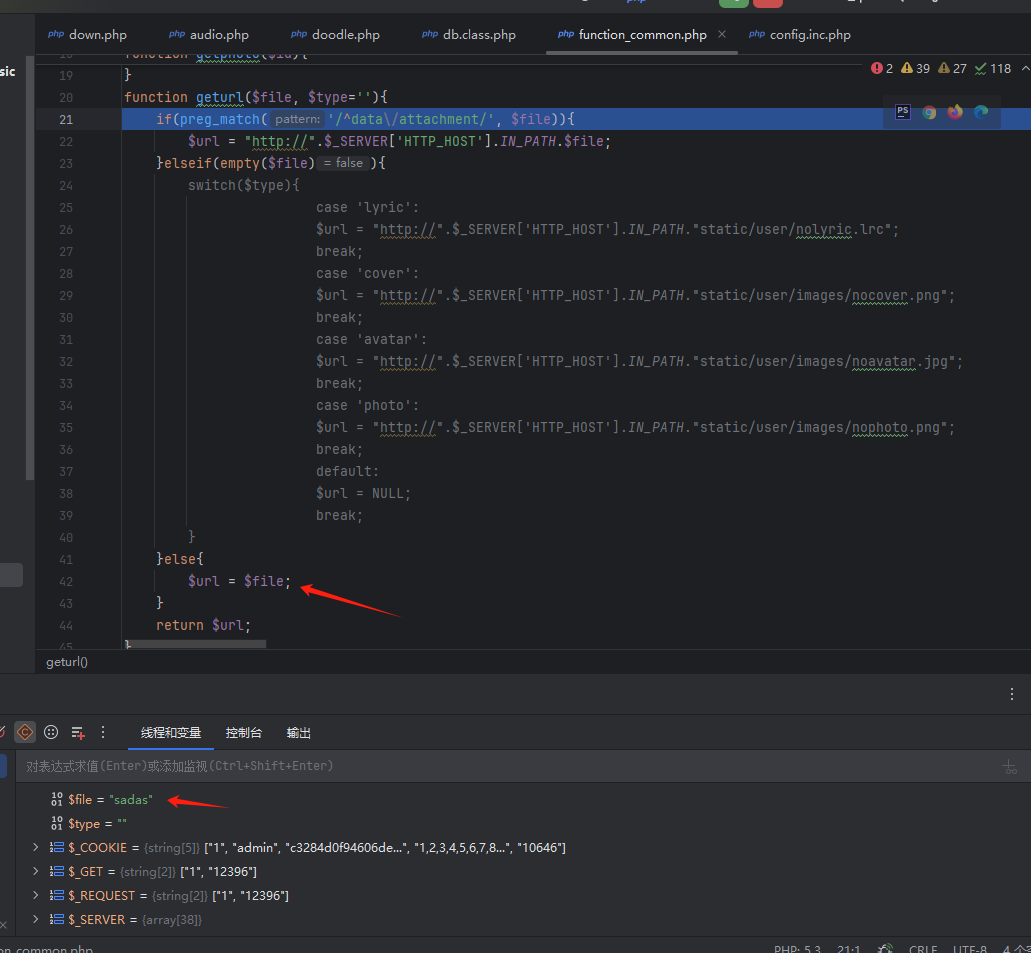Viewport: 1031px width, 953px height.
Task: Click the expression evaluation input field
Action: tap(500, 766)
